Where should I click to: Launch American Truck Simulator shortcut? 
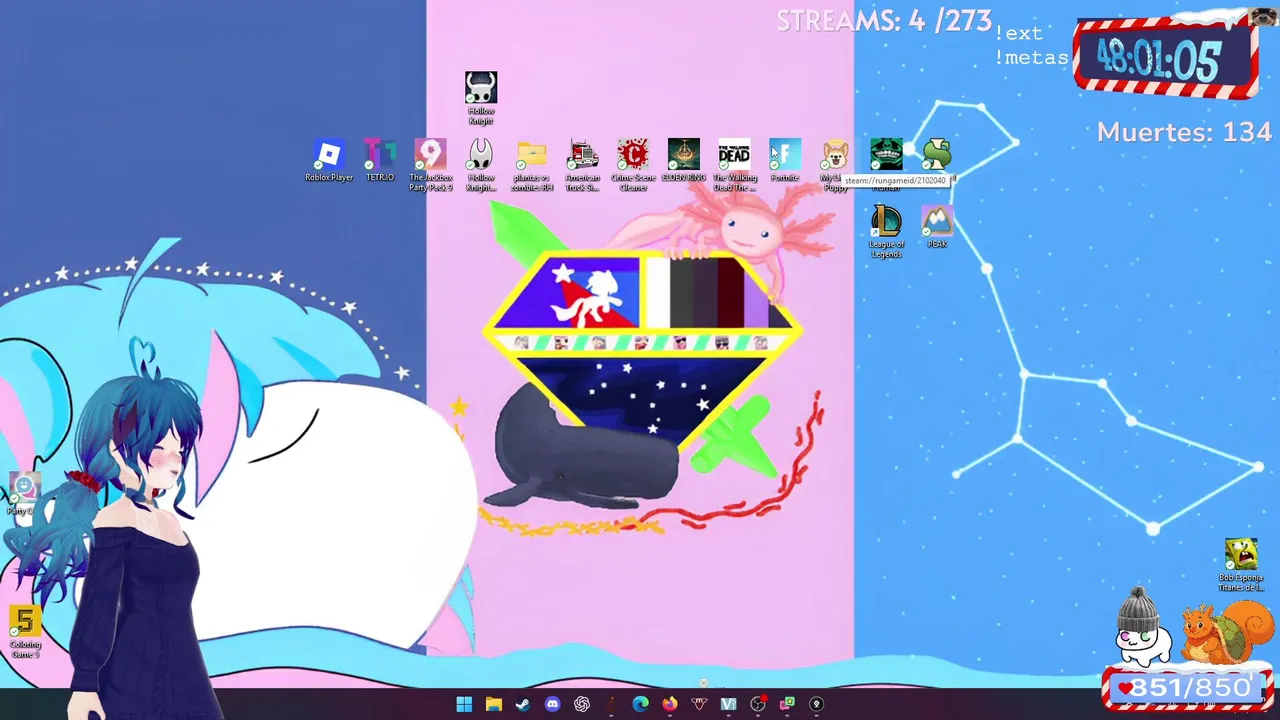click(x=583, y=165)
